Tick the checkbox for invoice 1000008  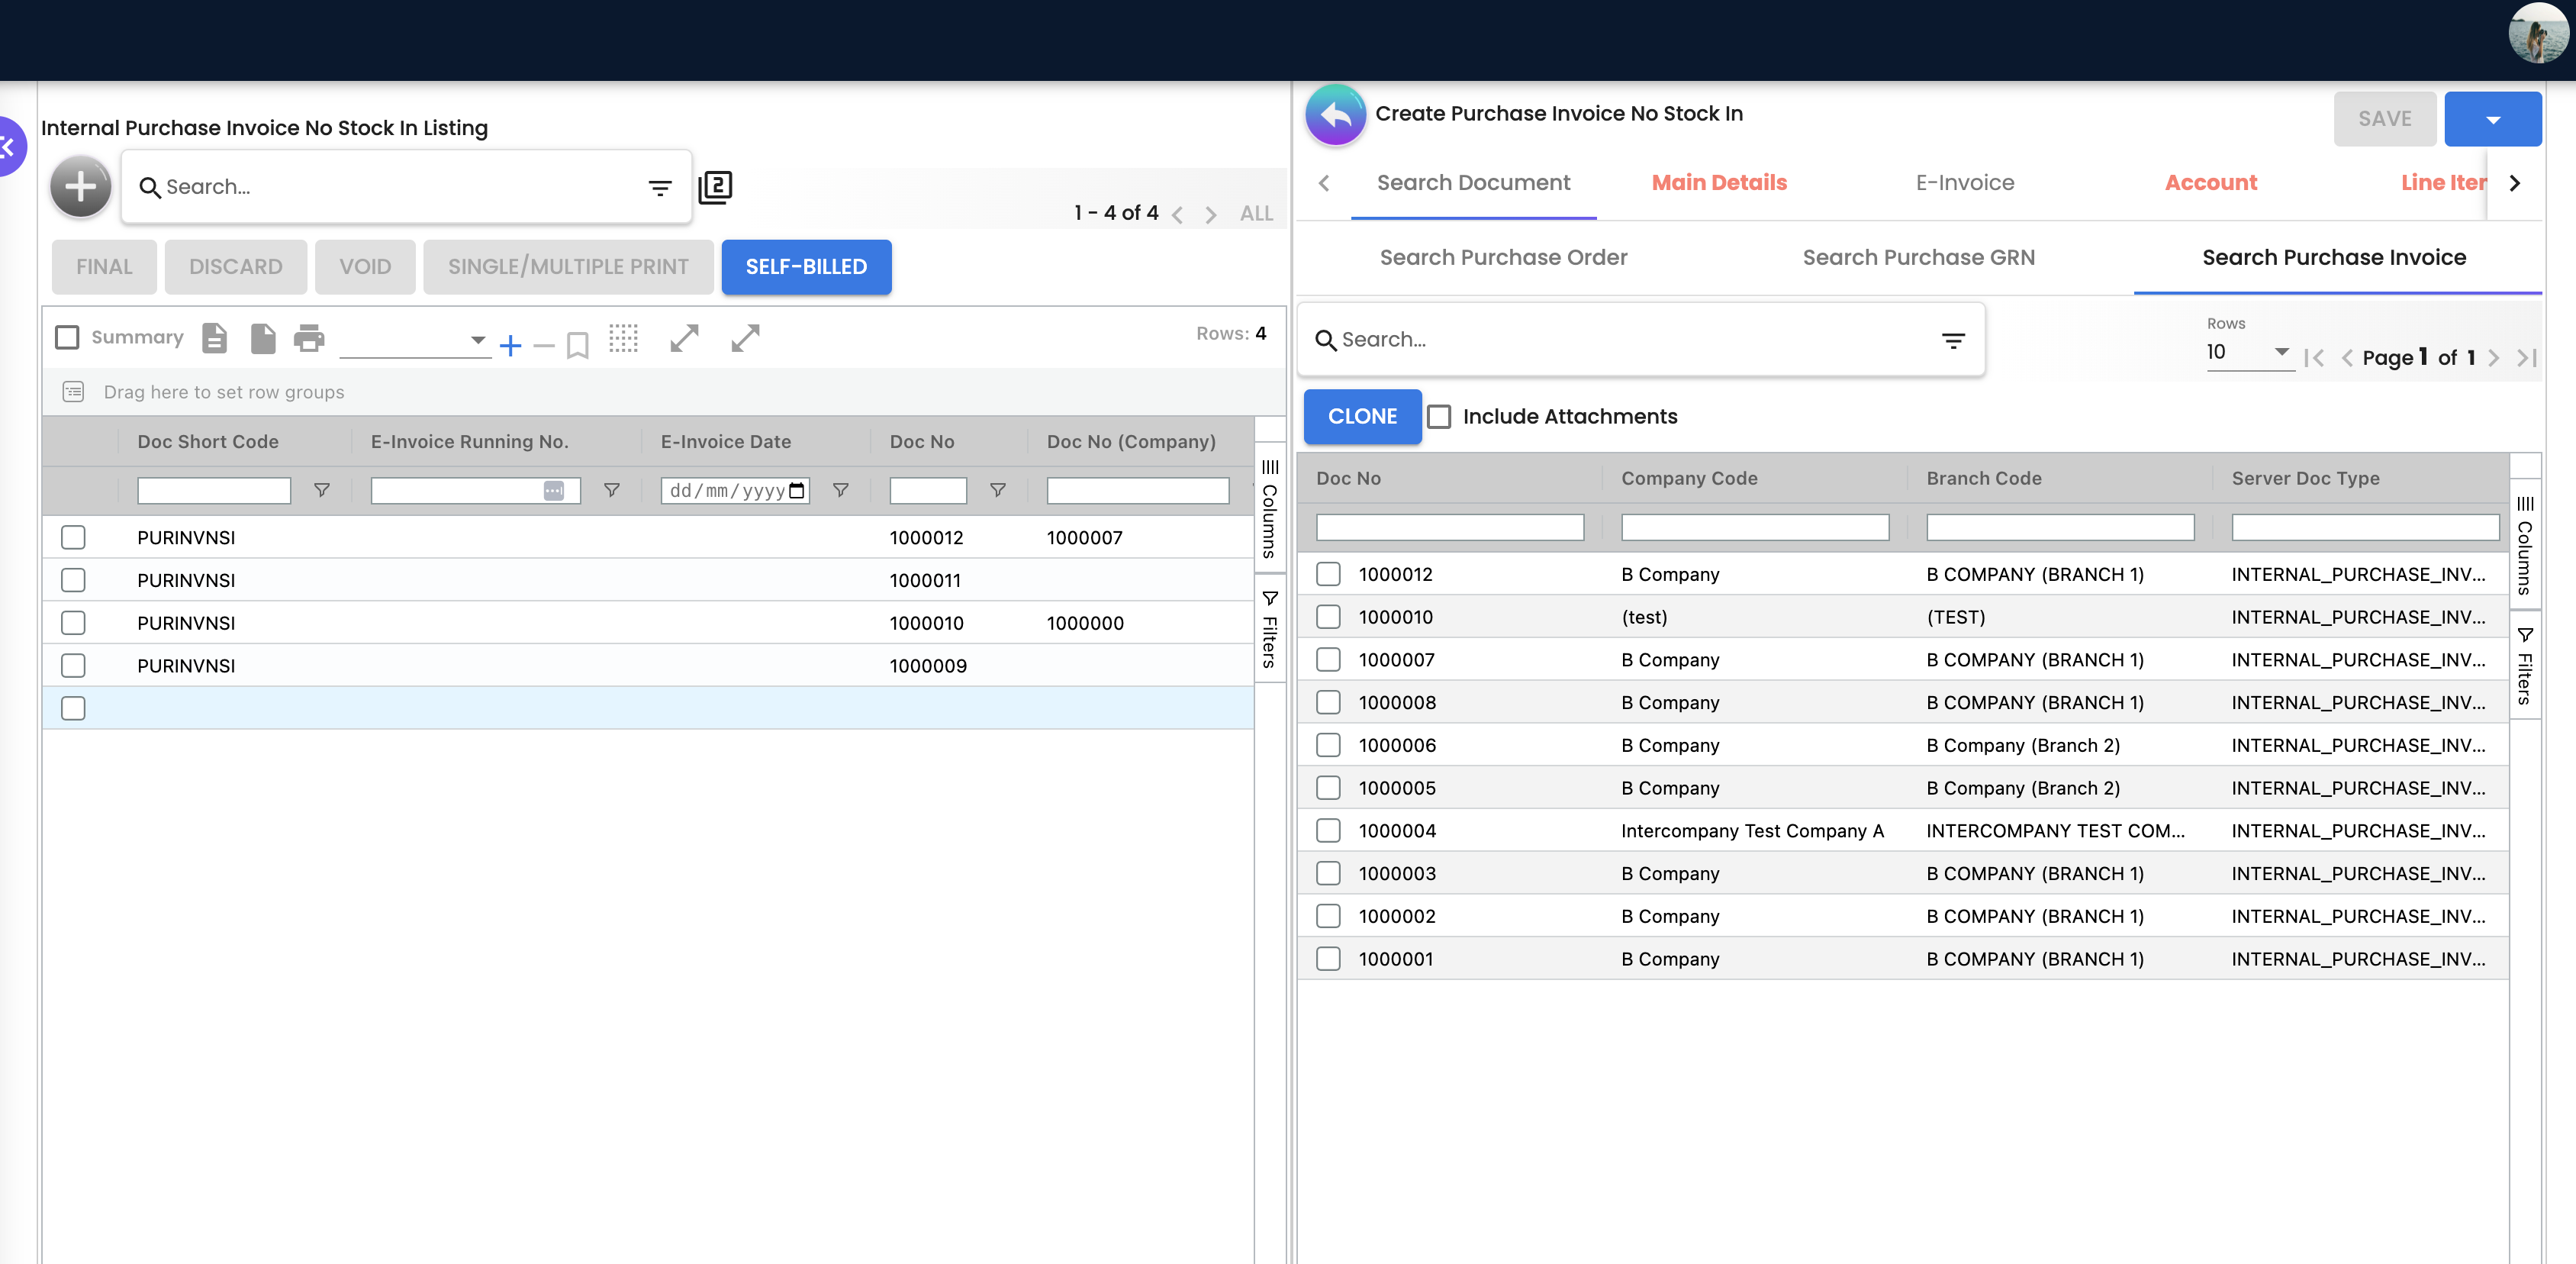coord(1328,703)
